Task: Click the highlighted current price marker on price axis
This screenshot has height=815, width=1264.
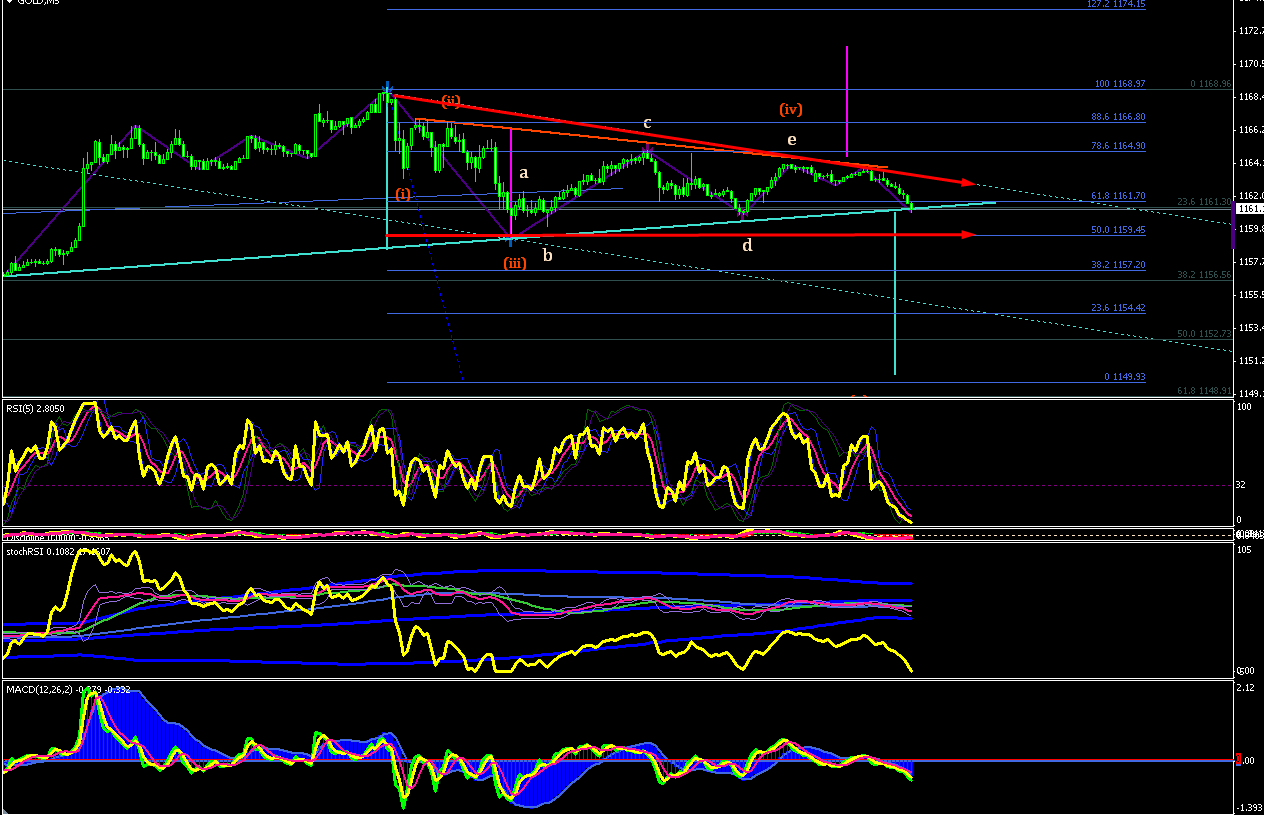Action: pyautogui.click(x=1249, y=209)
